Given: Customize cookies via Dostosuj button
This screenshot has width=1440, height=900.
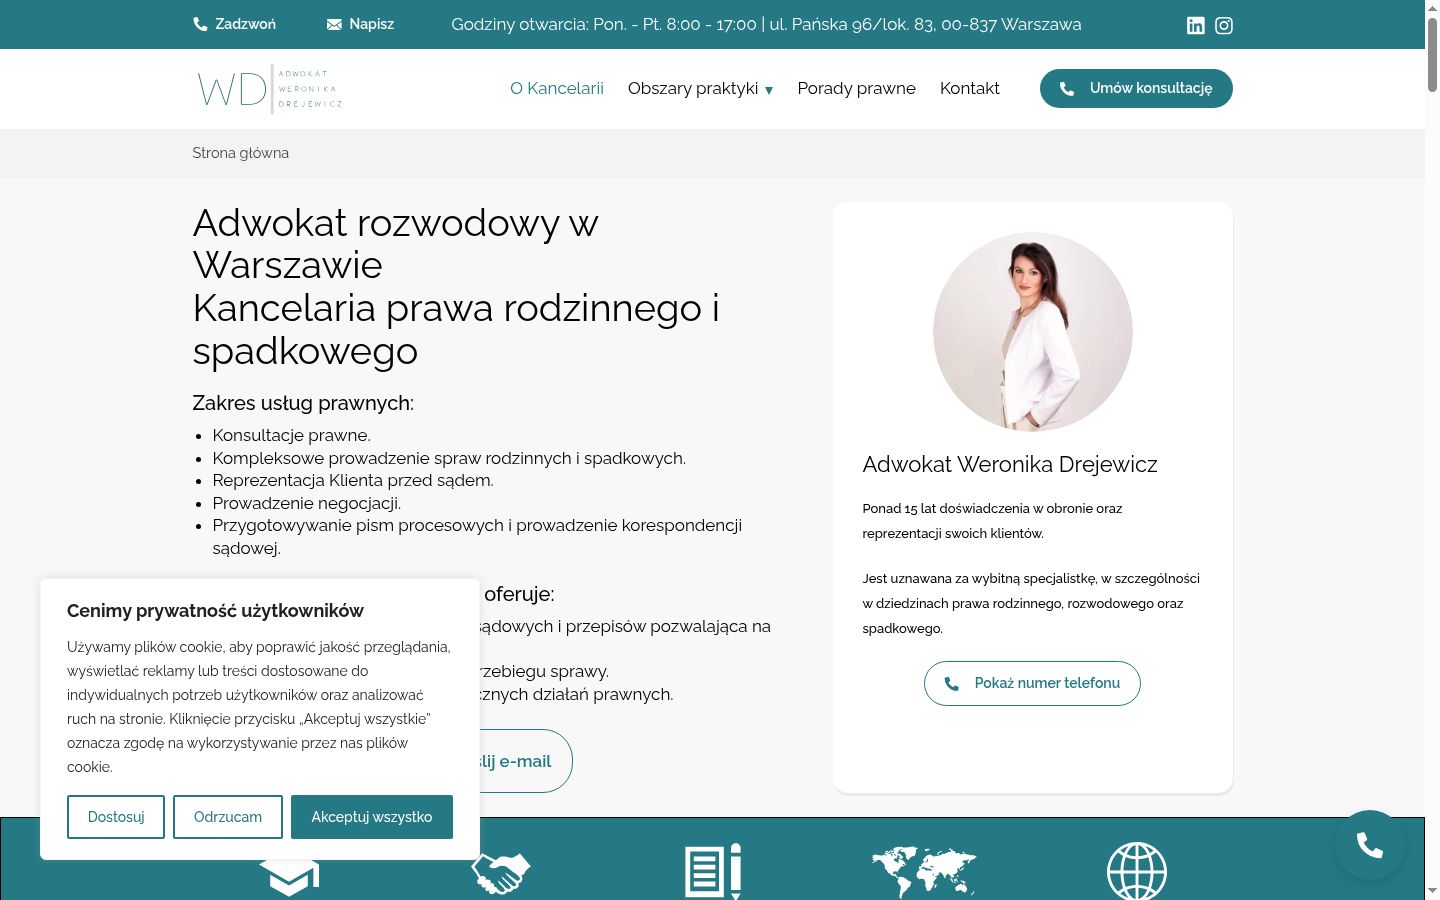Looking at the screenshot, I should (x=116, y=817).
